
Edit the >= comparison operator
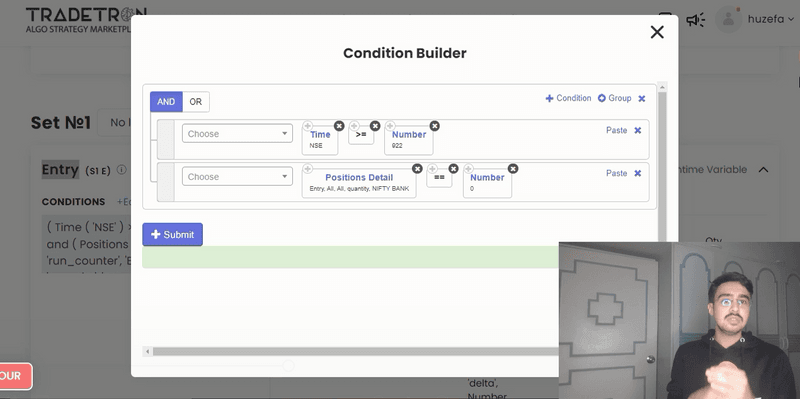[361, 135]
